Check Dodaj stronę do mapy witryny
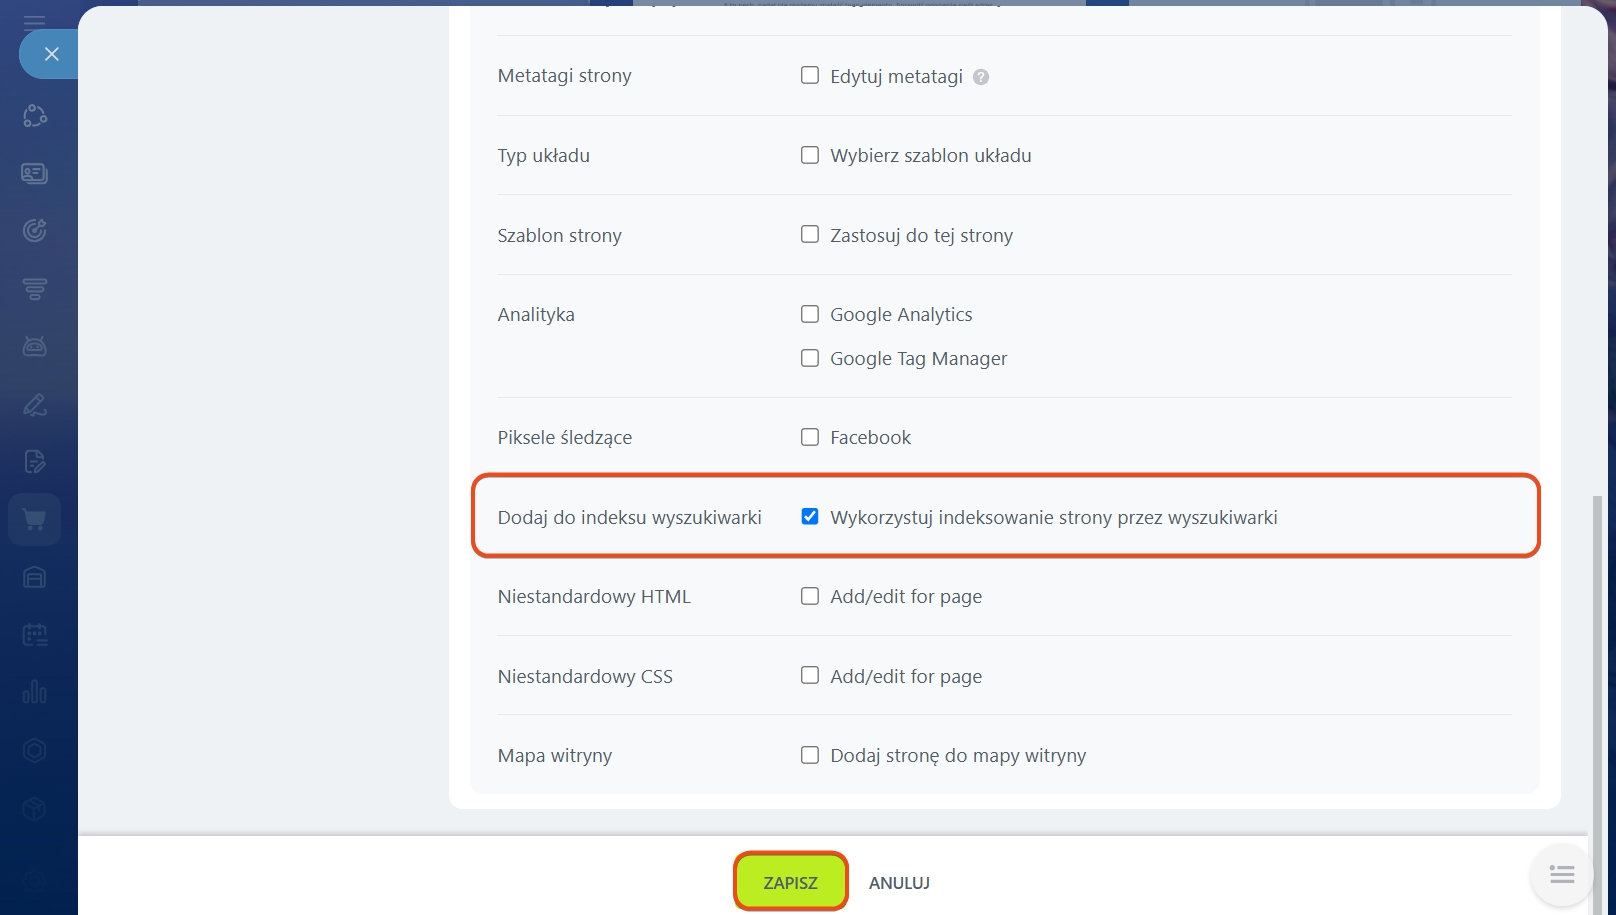 point(810,755)
